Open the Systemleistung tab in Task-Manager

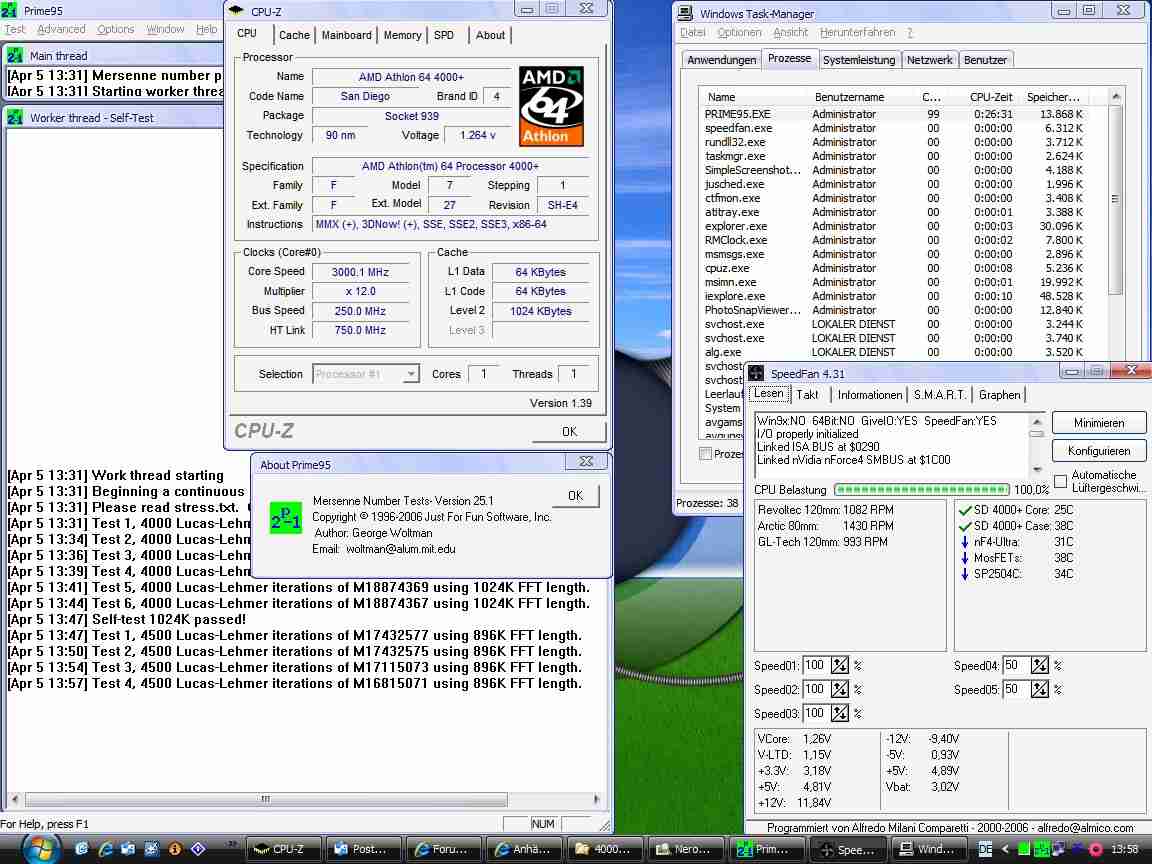pyautogui.click(x=859, y=60)
